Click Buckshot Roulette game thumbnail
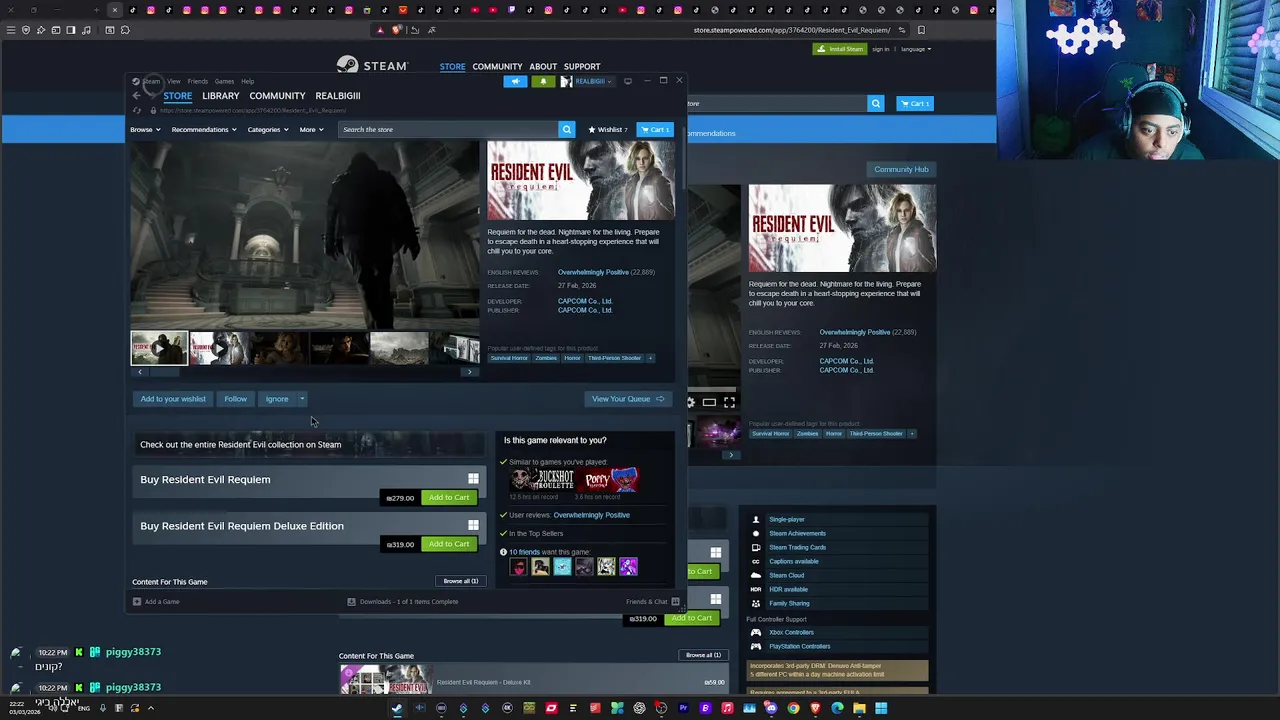1280x720 pixels. tap(542, 480)
